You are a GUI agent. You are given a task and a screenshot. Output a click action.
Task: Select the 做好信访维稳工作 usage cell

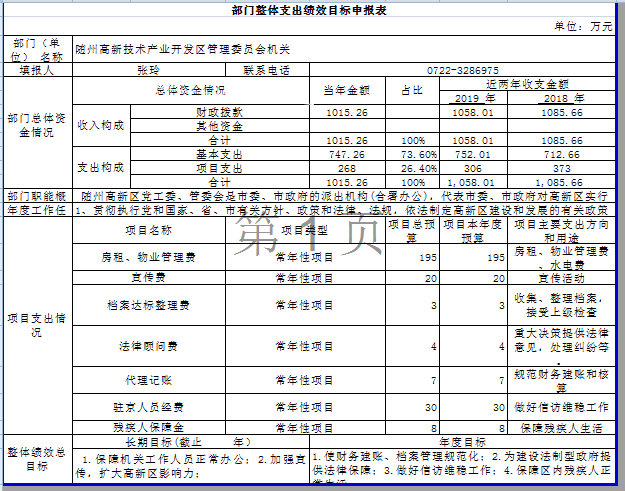[561, 407]
